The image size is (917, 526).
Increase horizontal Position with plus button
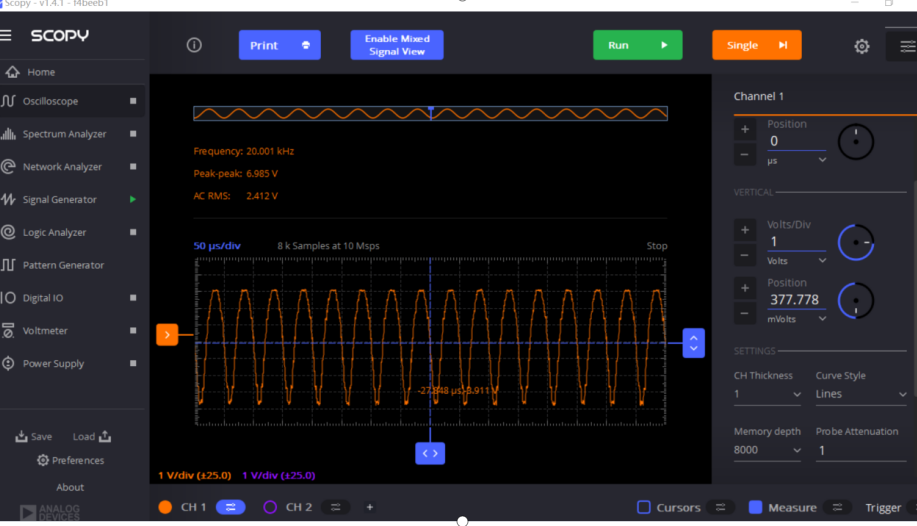pos(744,129)
